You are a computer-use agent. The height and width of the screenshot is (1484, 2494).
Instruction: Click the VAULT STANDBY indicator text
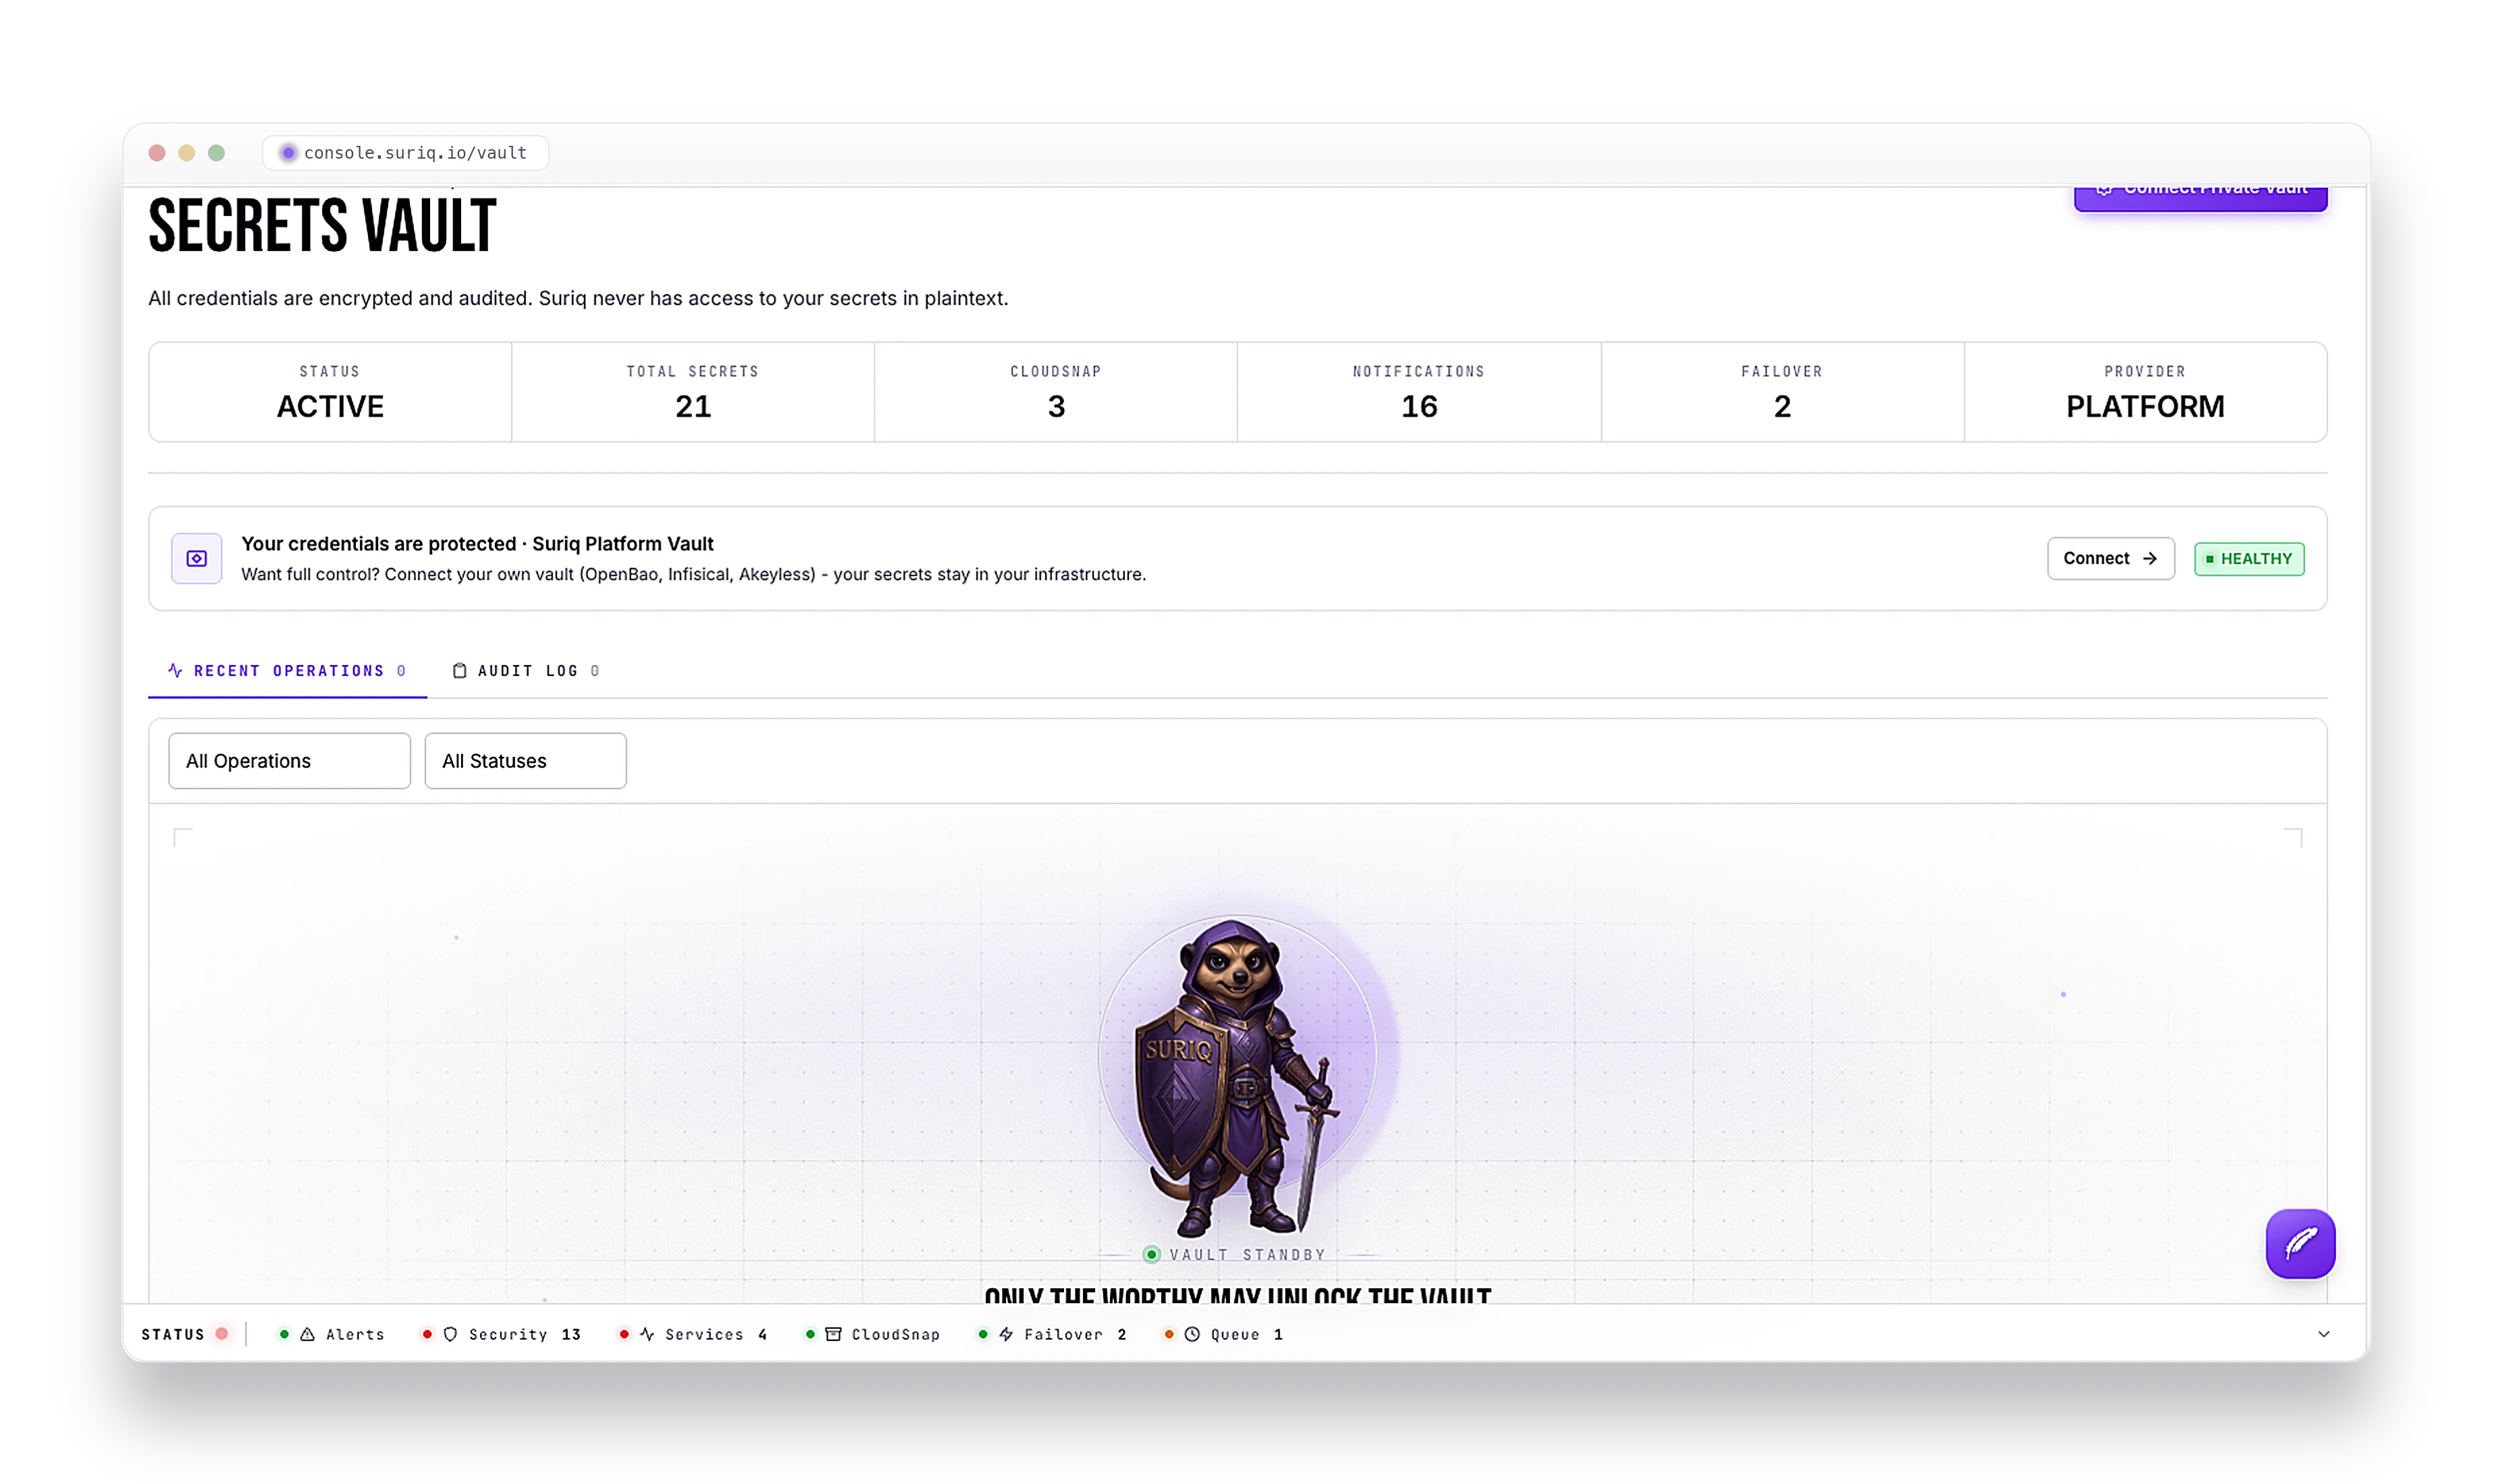1247,1254
